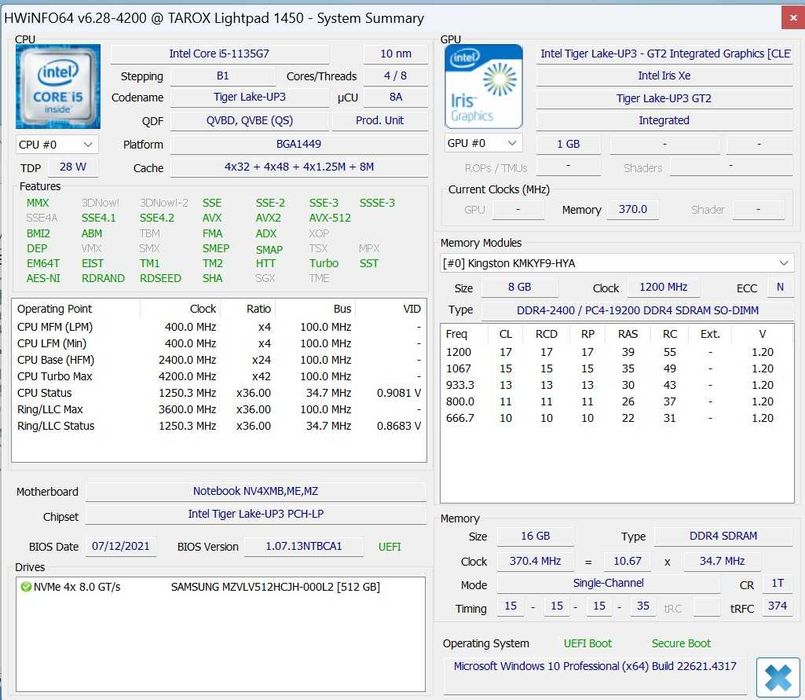The image size is (805, 700).
Task: Click the memory multiplier 10.67 field
Action: click(x=627, y=561)
